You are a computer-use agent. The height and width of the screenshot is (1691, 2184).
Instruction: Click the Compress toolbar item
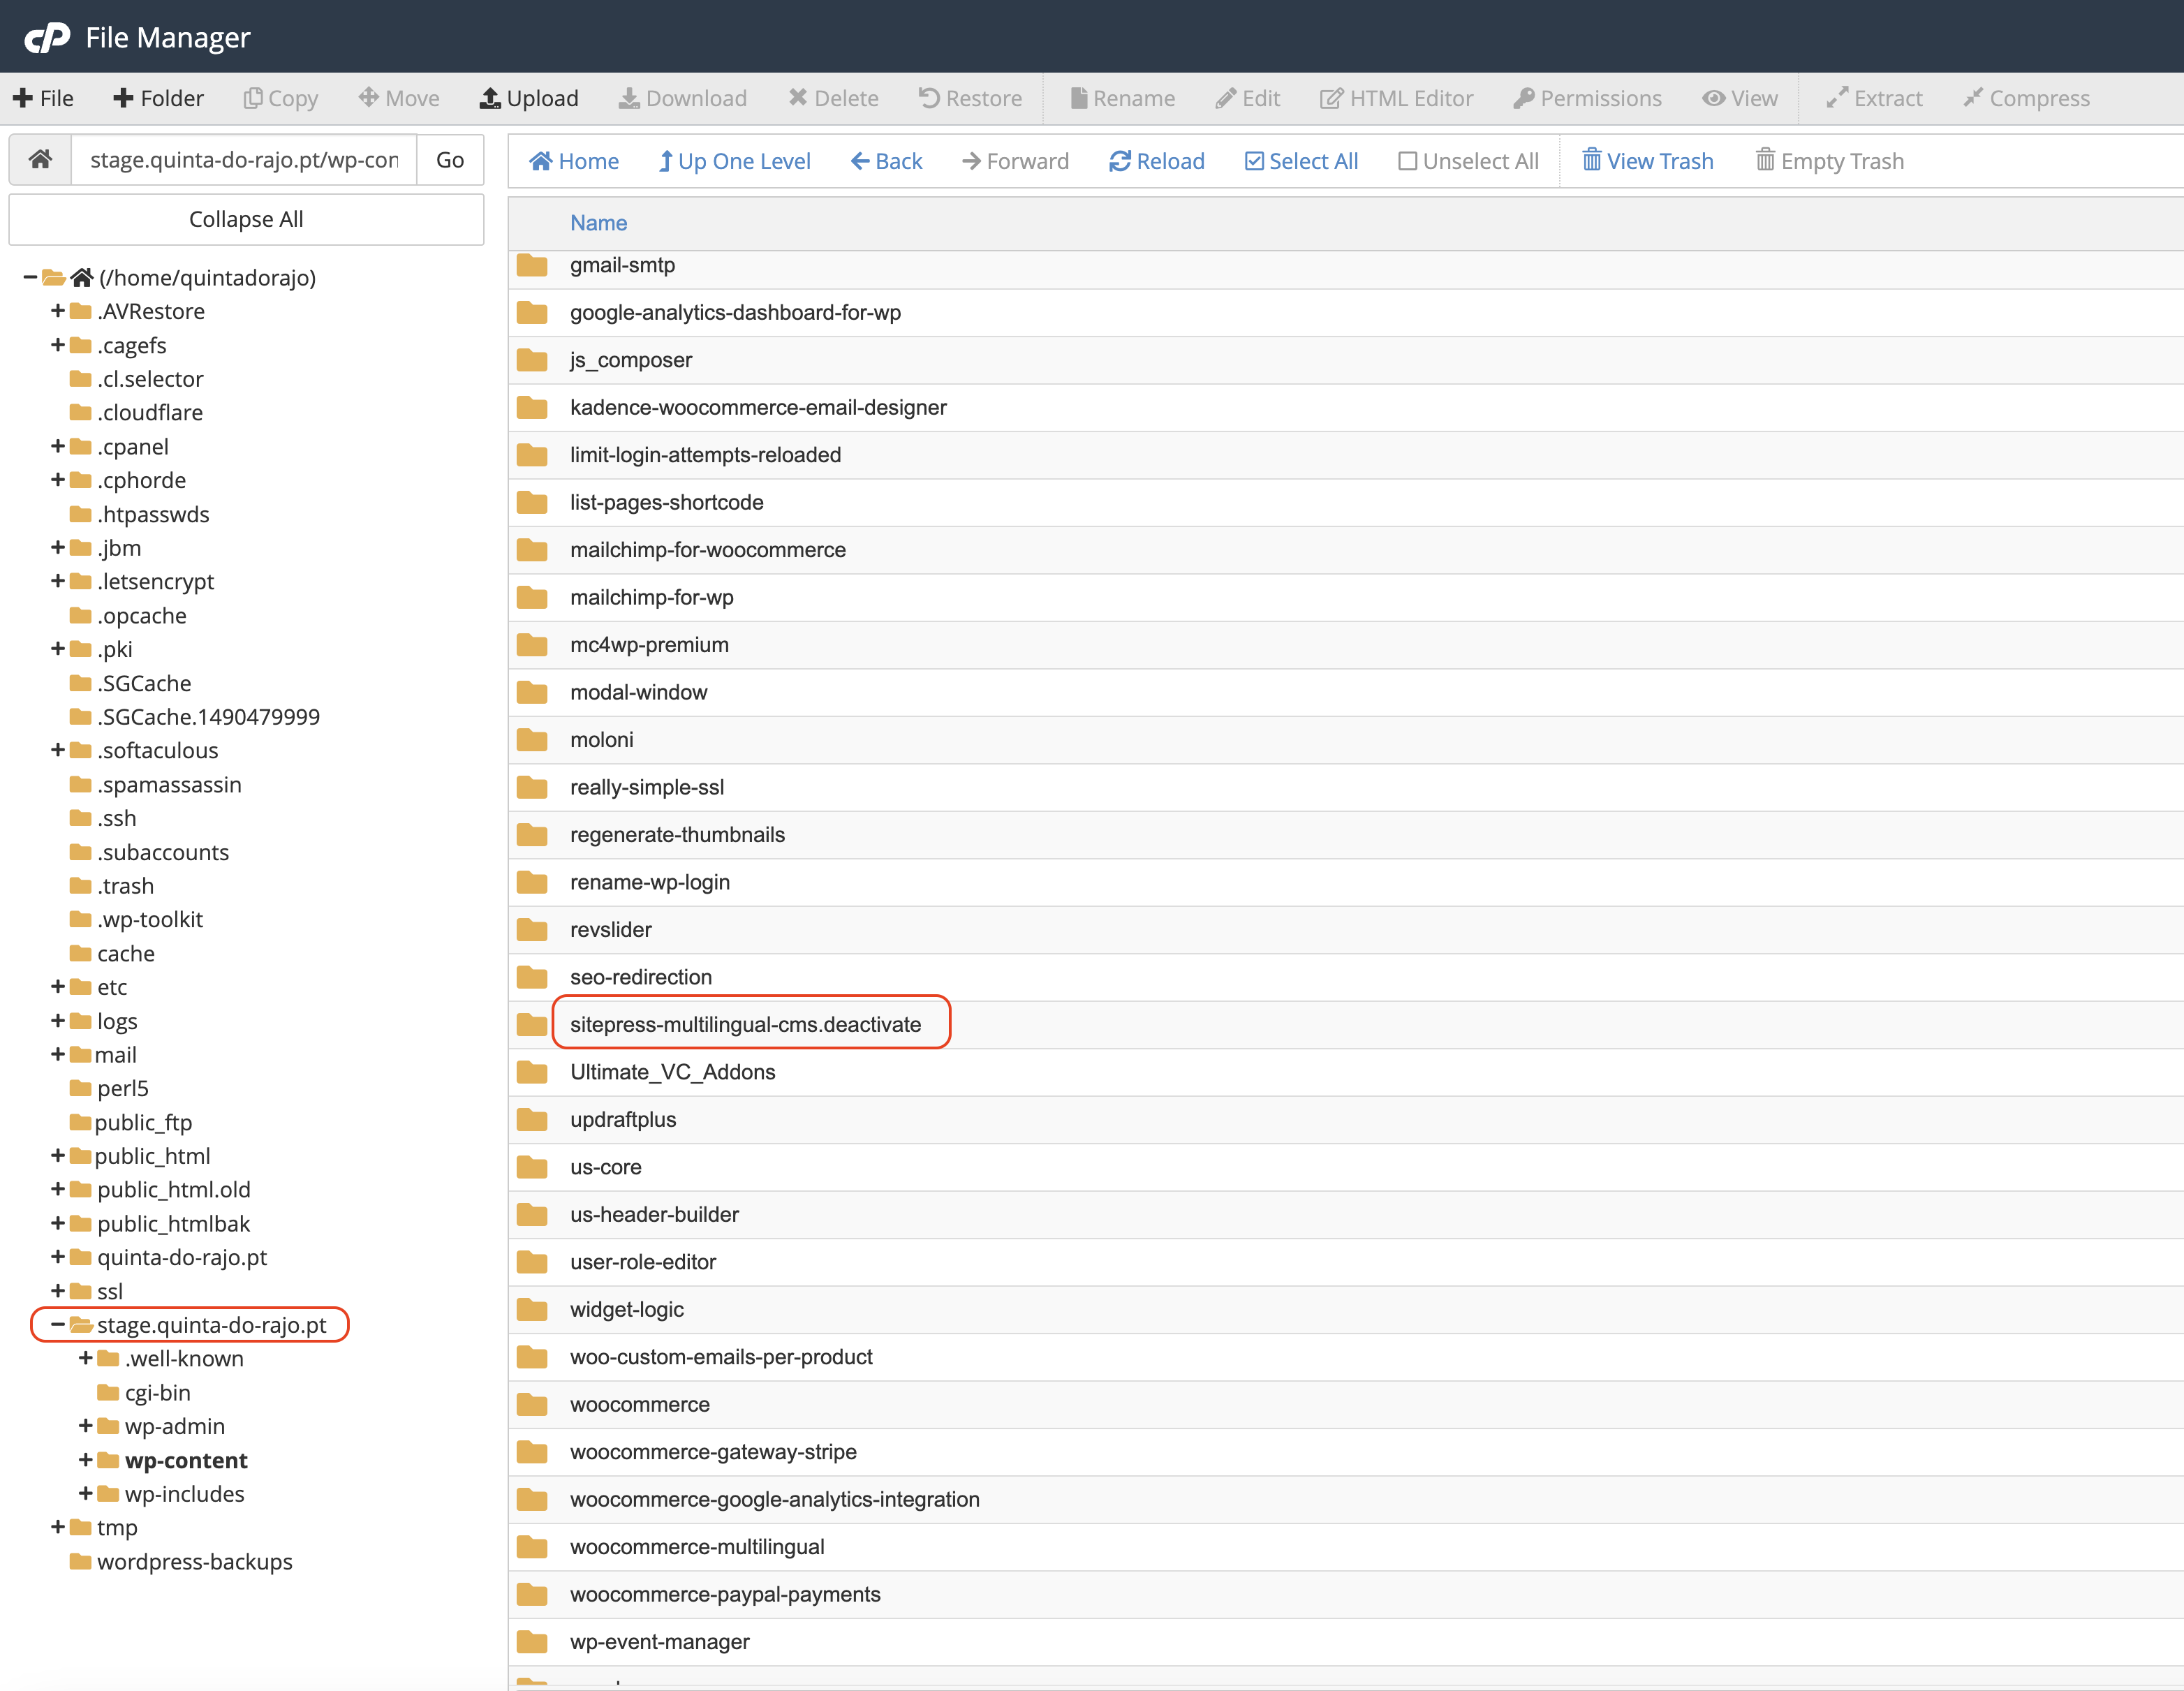[2026, 98]
